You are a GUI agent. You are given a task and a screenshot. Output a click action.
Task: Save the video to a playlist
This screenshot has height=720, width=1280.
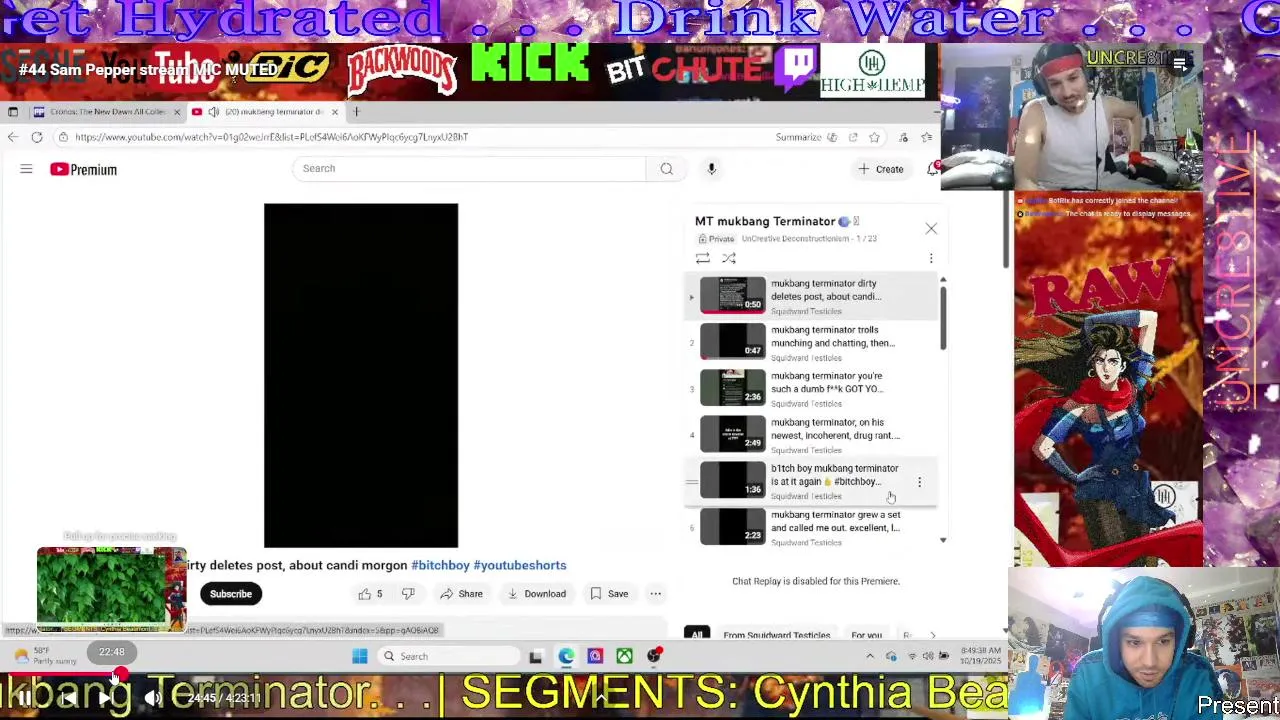(609, 594)
